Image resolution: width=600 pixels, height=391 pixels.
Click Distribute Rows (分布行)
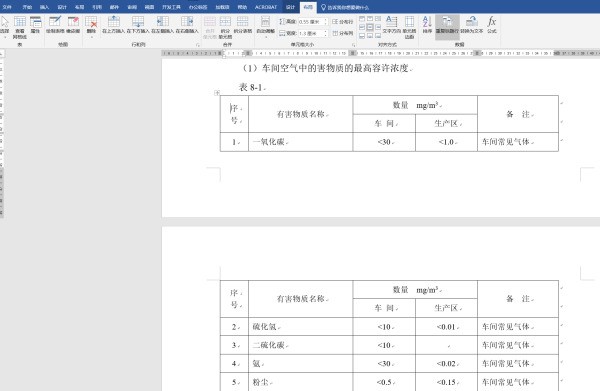tap(342, 22)
